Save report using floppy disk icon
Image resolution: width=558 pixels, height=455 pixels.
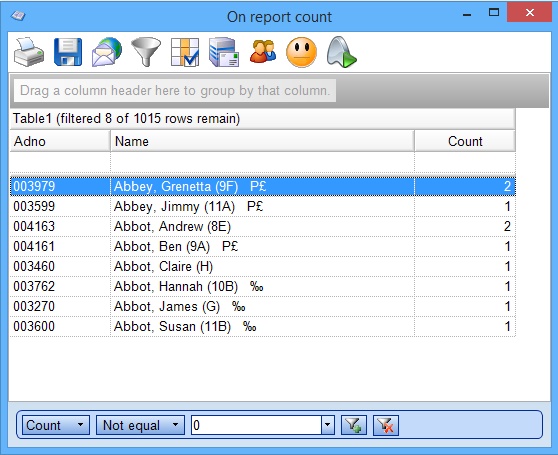pyautogui.click(x=68, y=52)
